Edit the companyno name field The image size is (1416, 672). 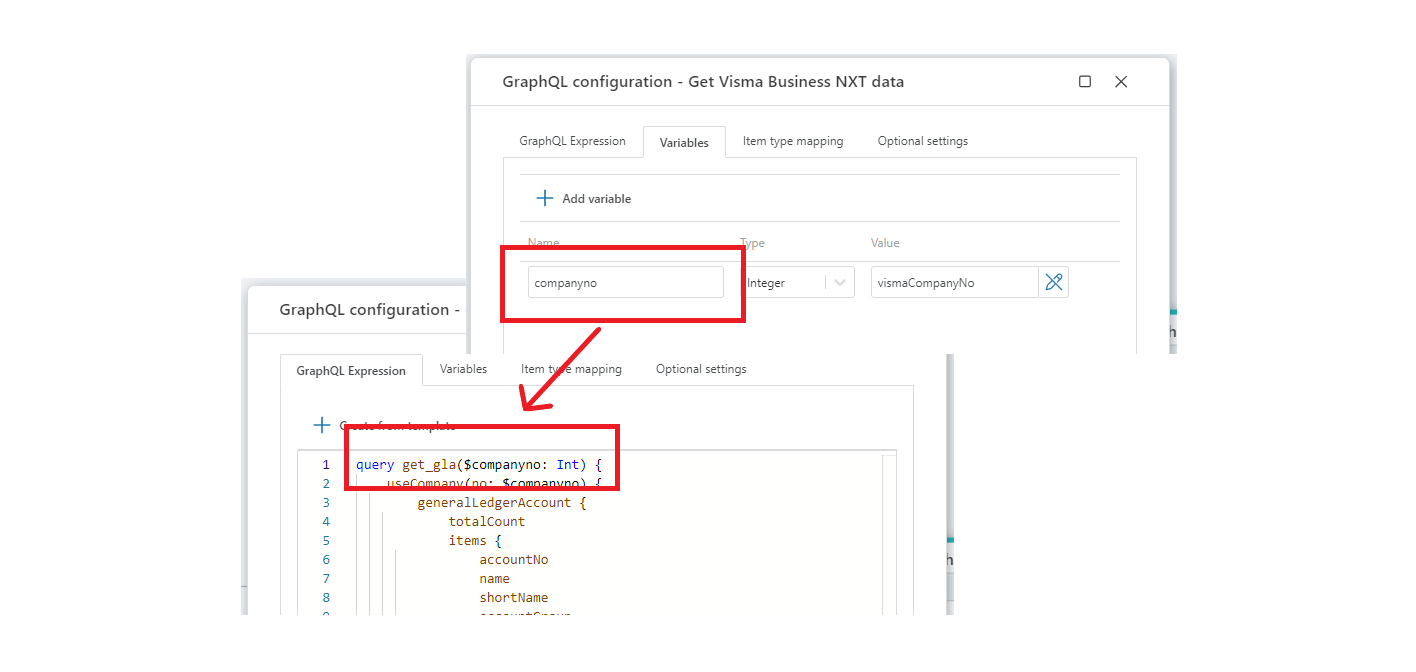click(x=626, y=282)
